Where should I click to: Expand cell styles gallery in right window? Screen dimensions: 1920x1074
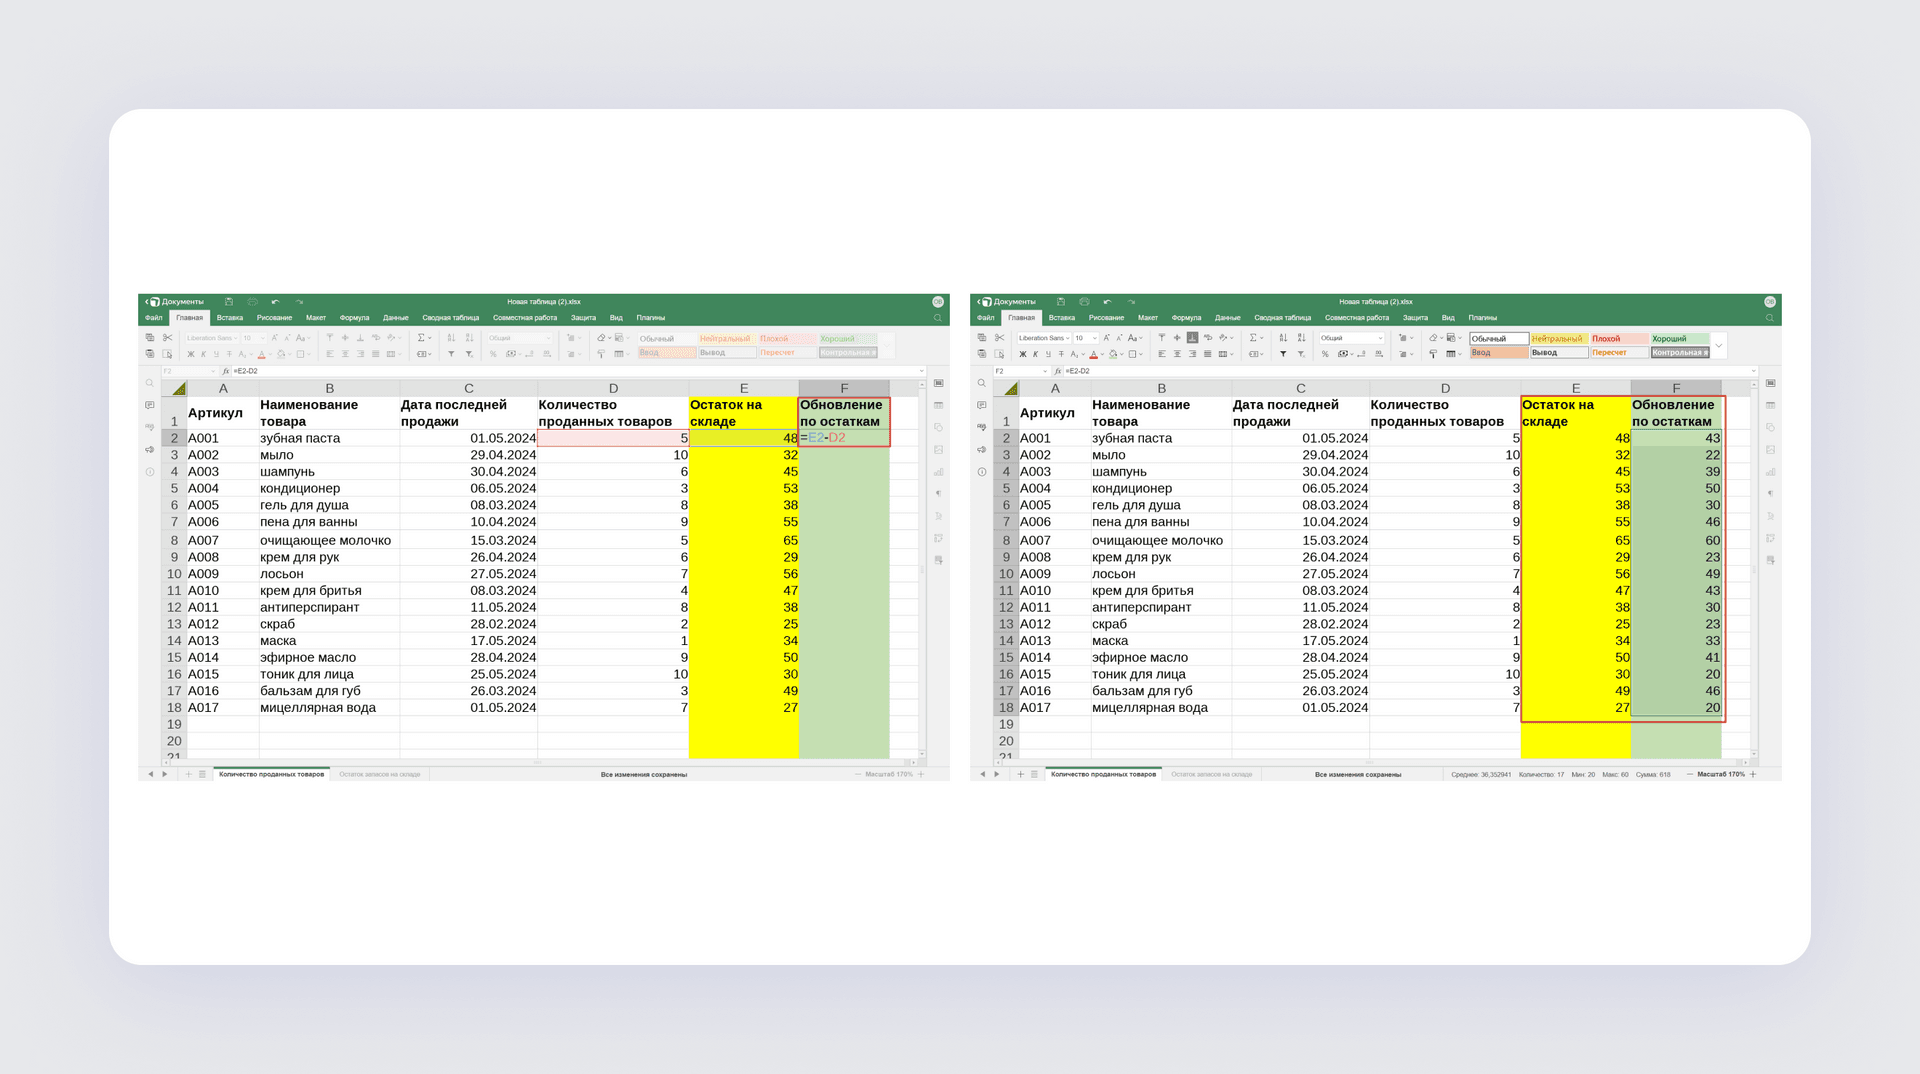tap(1719, 345)
